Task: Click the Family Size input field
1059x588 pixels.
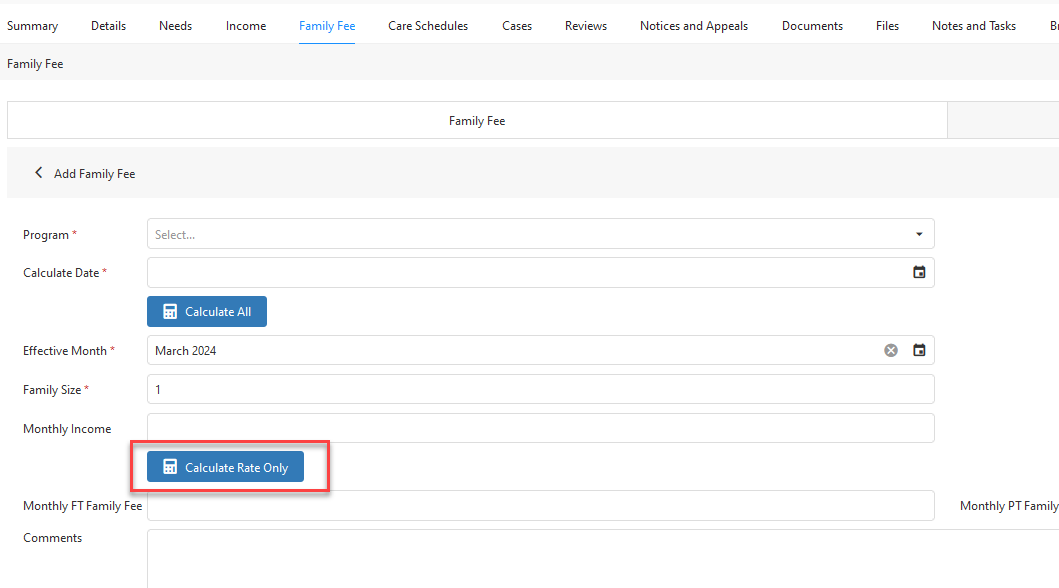Action: 540,390
